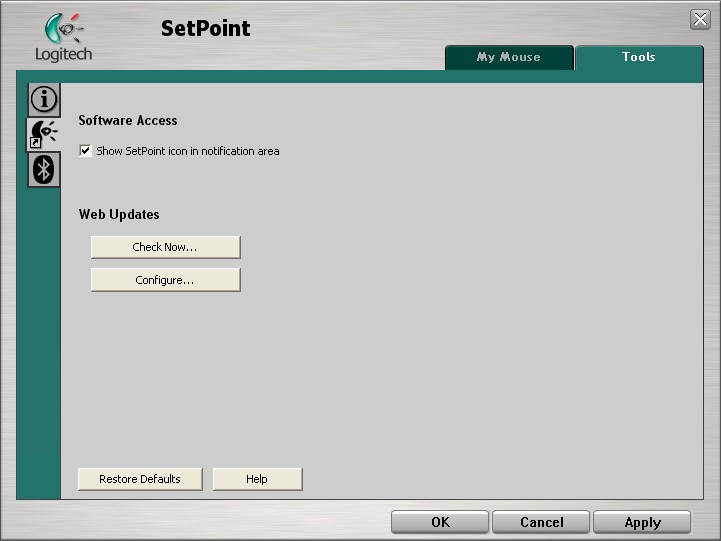The width and height of the screenshot is (721, 541).
Task: Open the information sidebar icon
Action: [44, 100]
